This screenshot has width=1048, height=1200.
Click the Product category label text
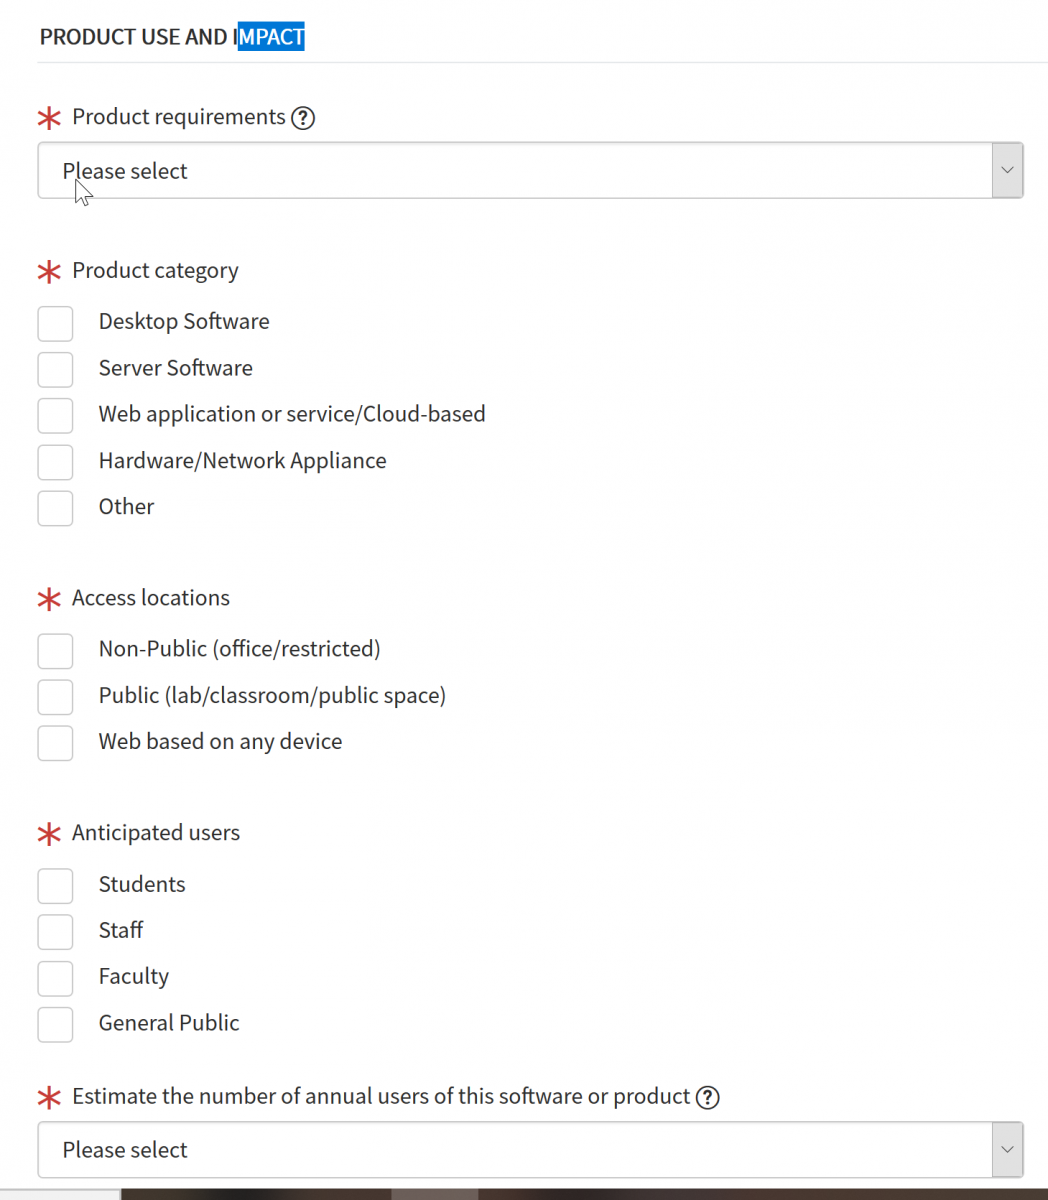coord(155,271)
